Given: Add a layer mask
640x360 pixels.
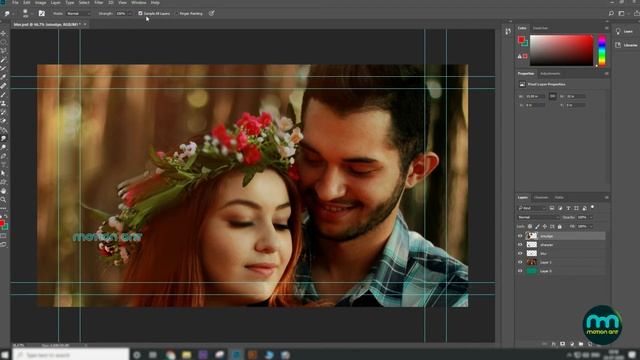Looking at the screenshot, I should tap(562, 344).
